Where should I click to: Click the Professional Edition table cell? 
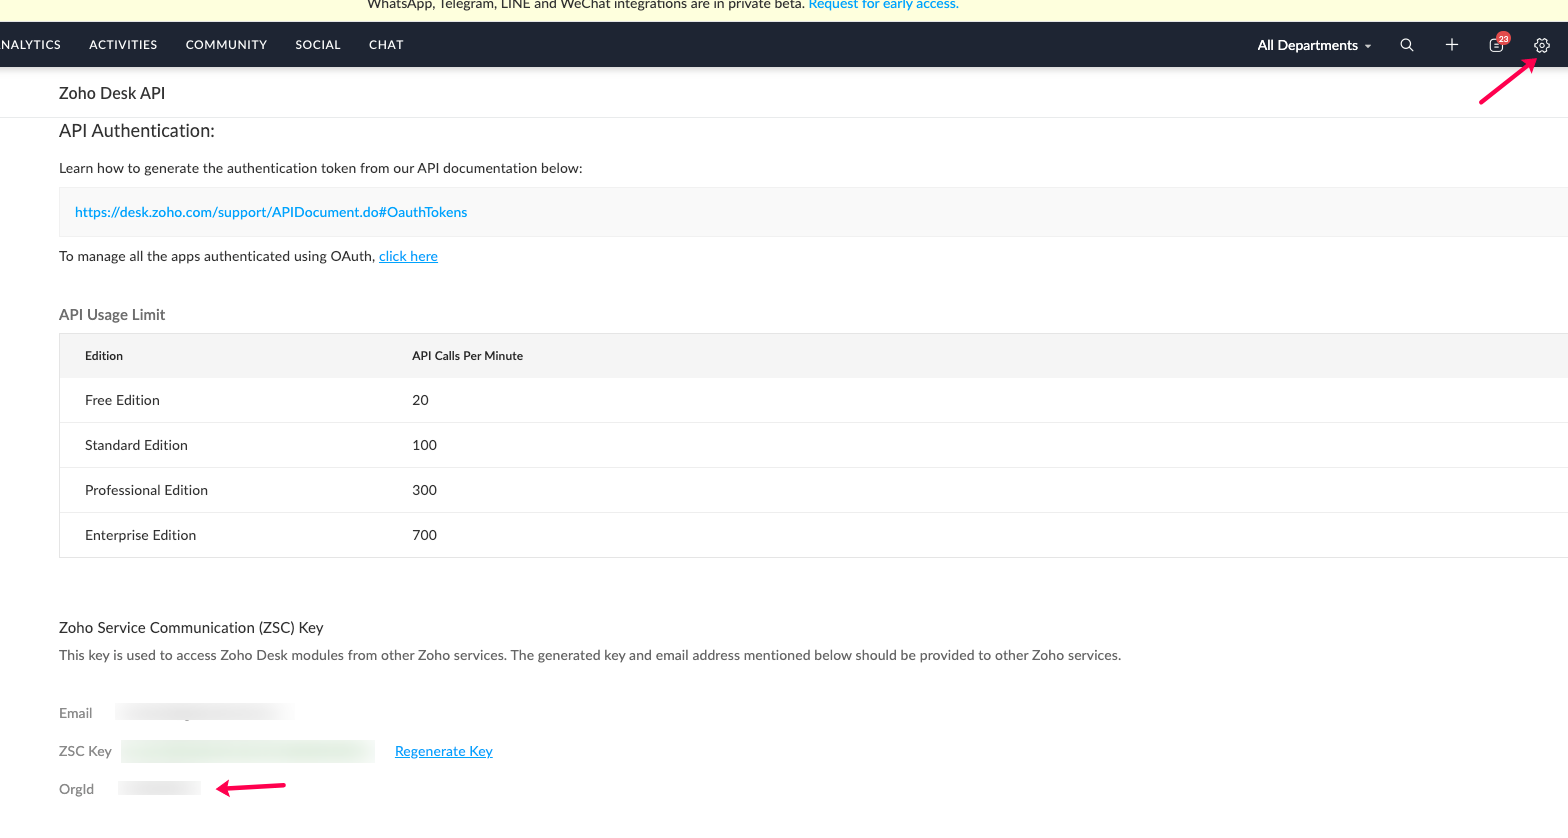146,490
